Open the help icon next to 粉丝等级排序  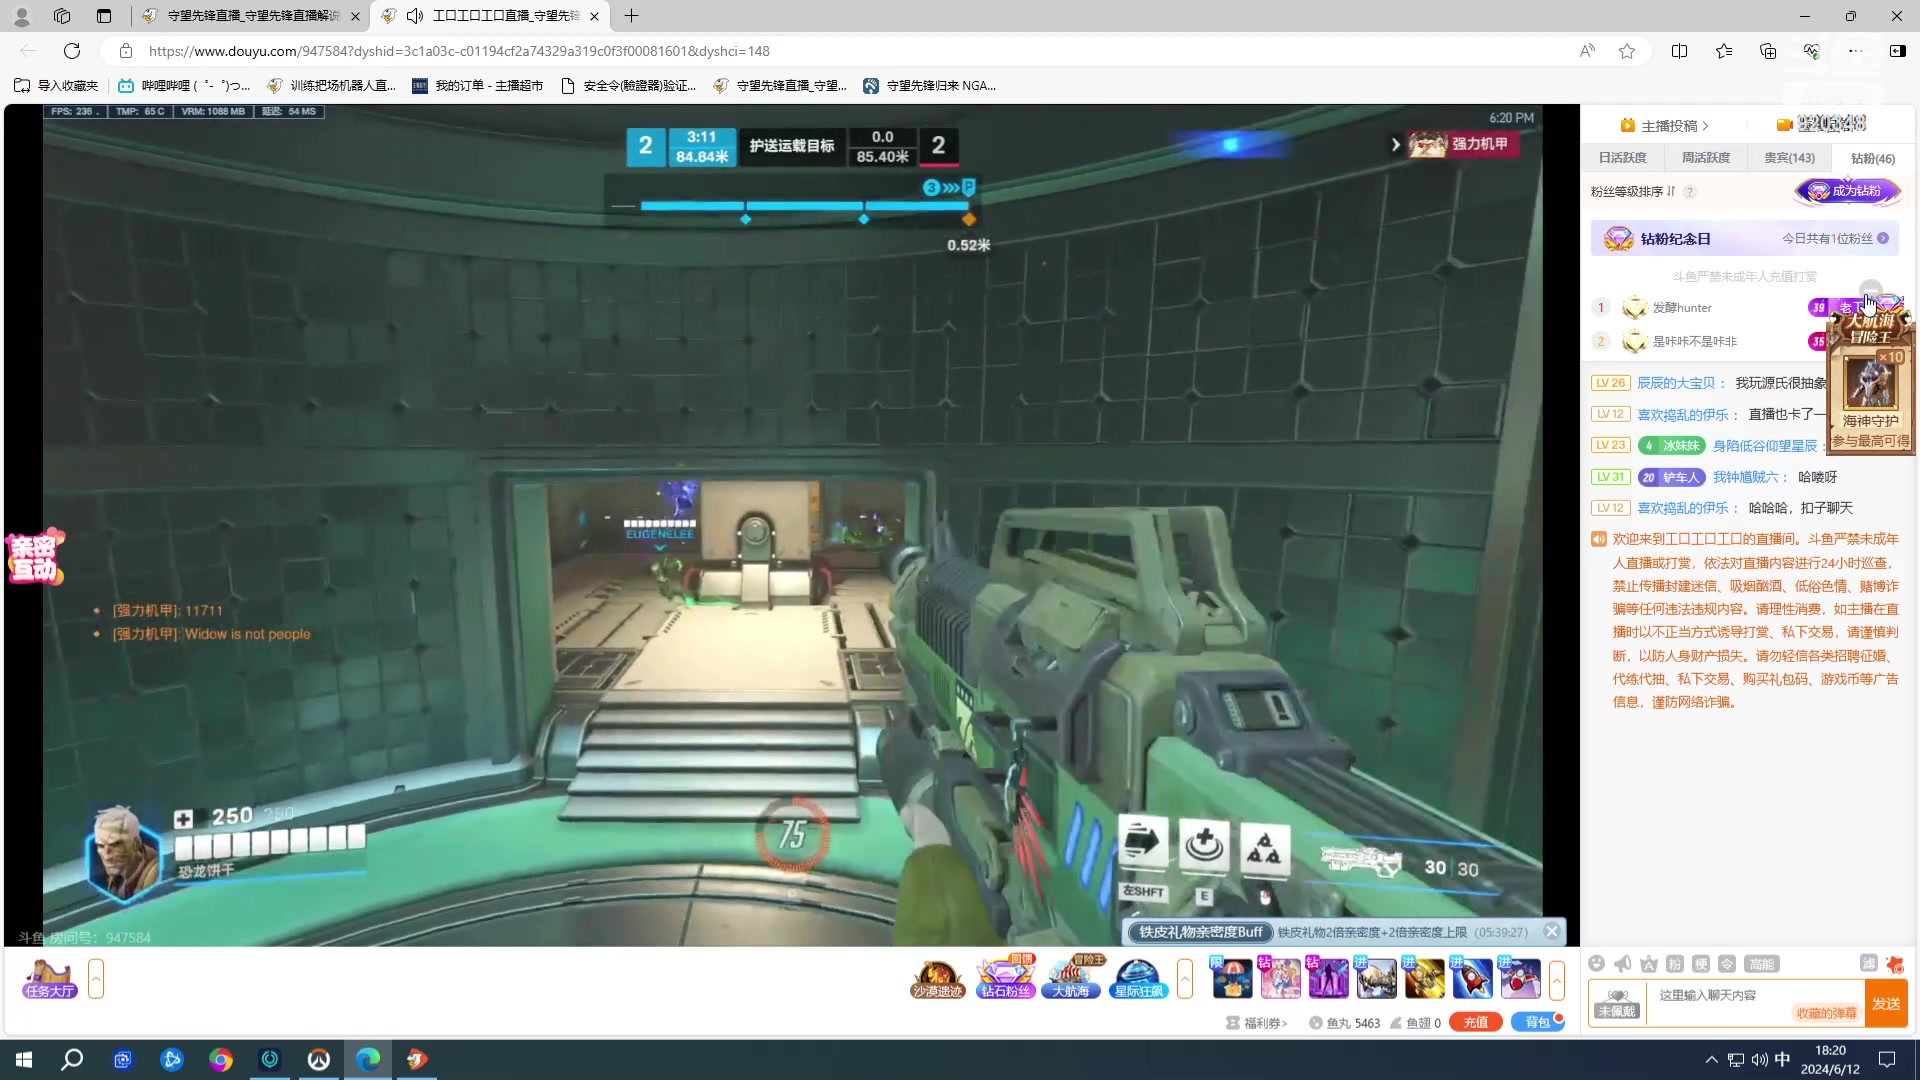(x=1690, y=192)
